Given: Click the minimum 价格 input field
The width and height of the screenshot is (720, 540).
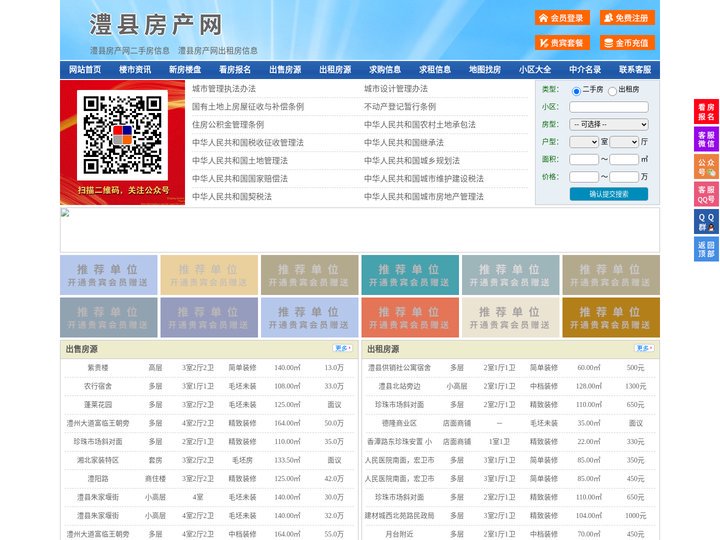Looking at the screenshot, I should (584, 177).
